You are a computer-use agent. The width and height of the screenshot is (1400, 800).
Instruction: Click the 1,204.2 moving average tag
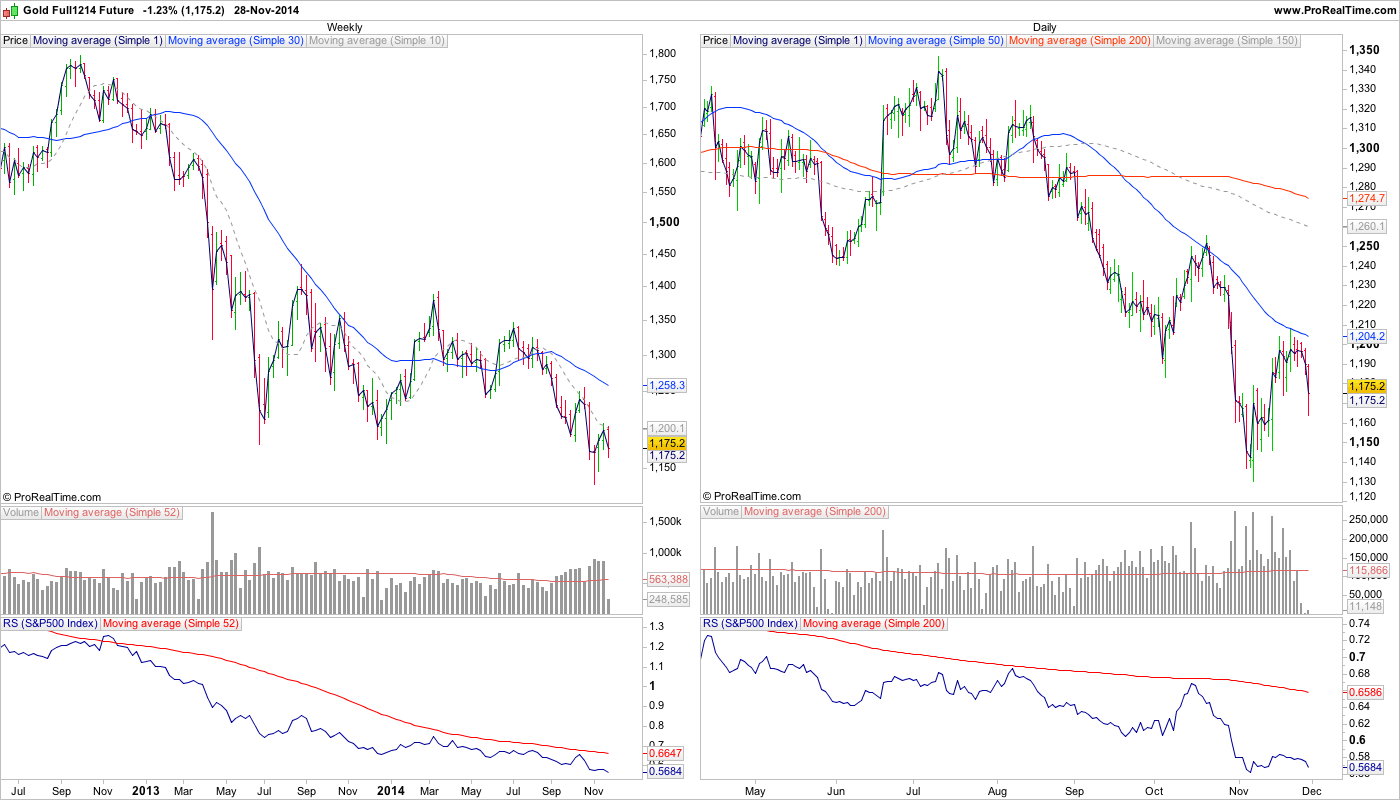click(x=1367, y=336)
